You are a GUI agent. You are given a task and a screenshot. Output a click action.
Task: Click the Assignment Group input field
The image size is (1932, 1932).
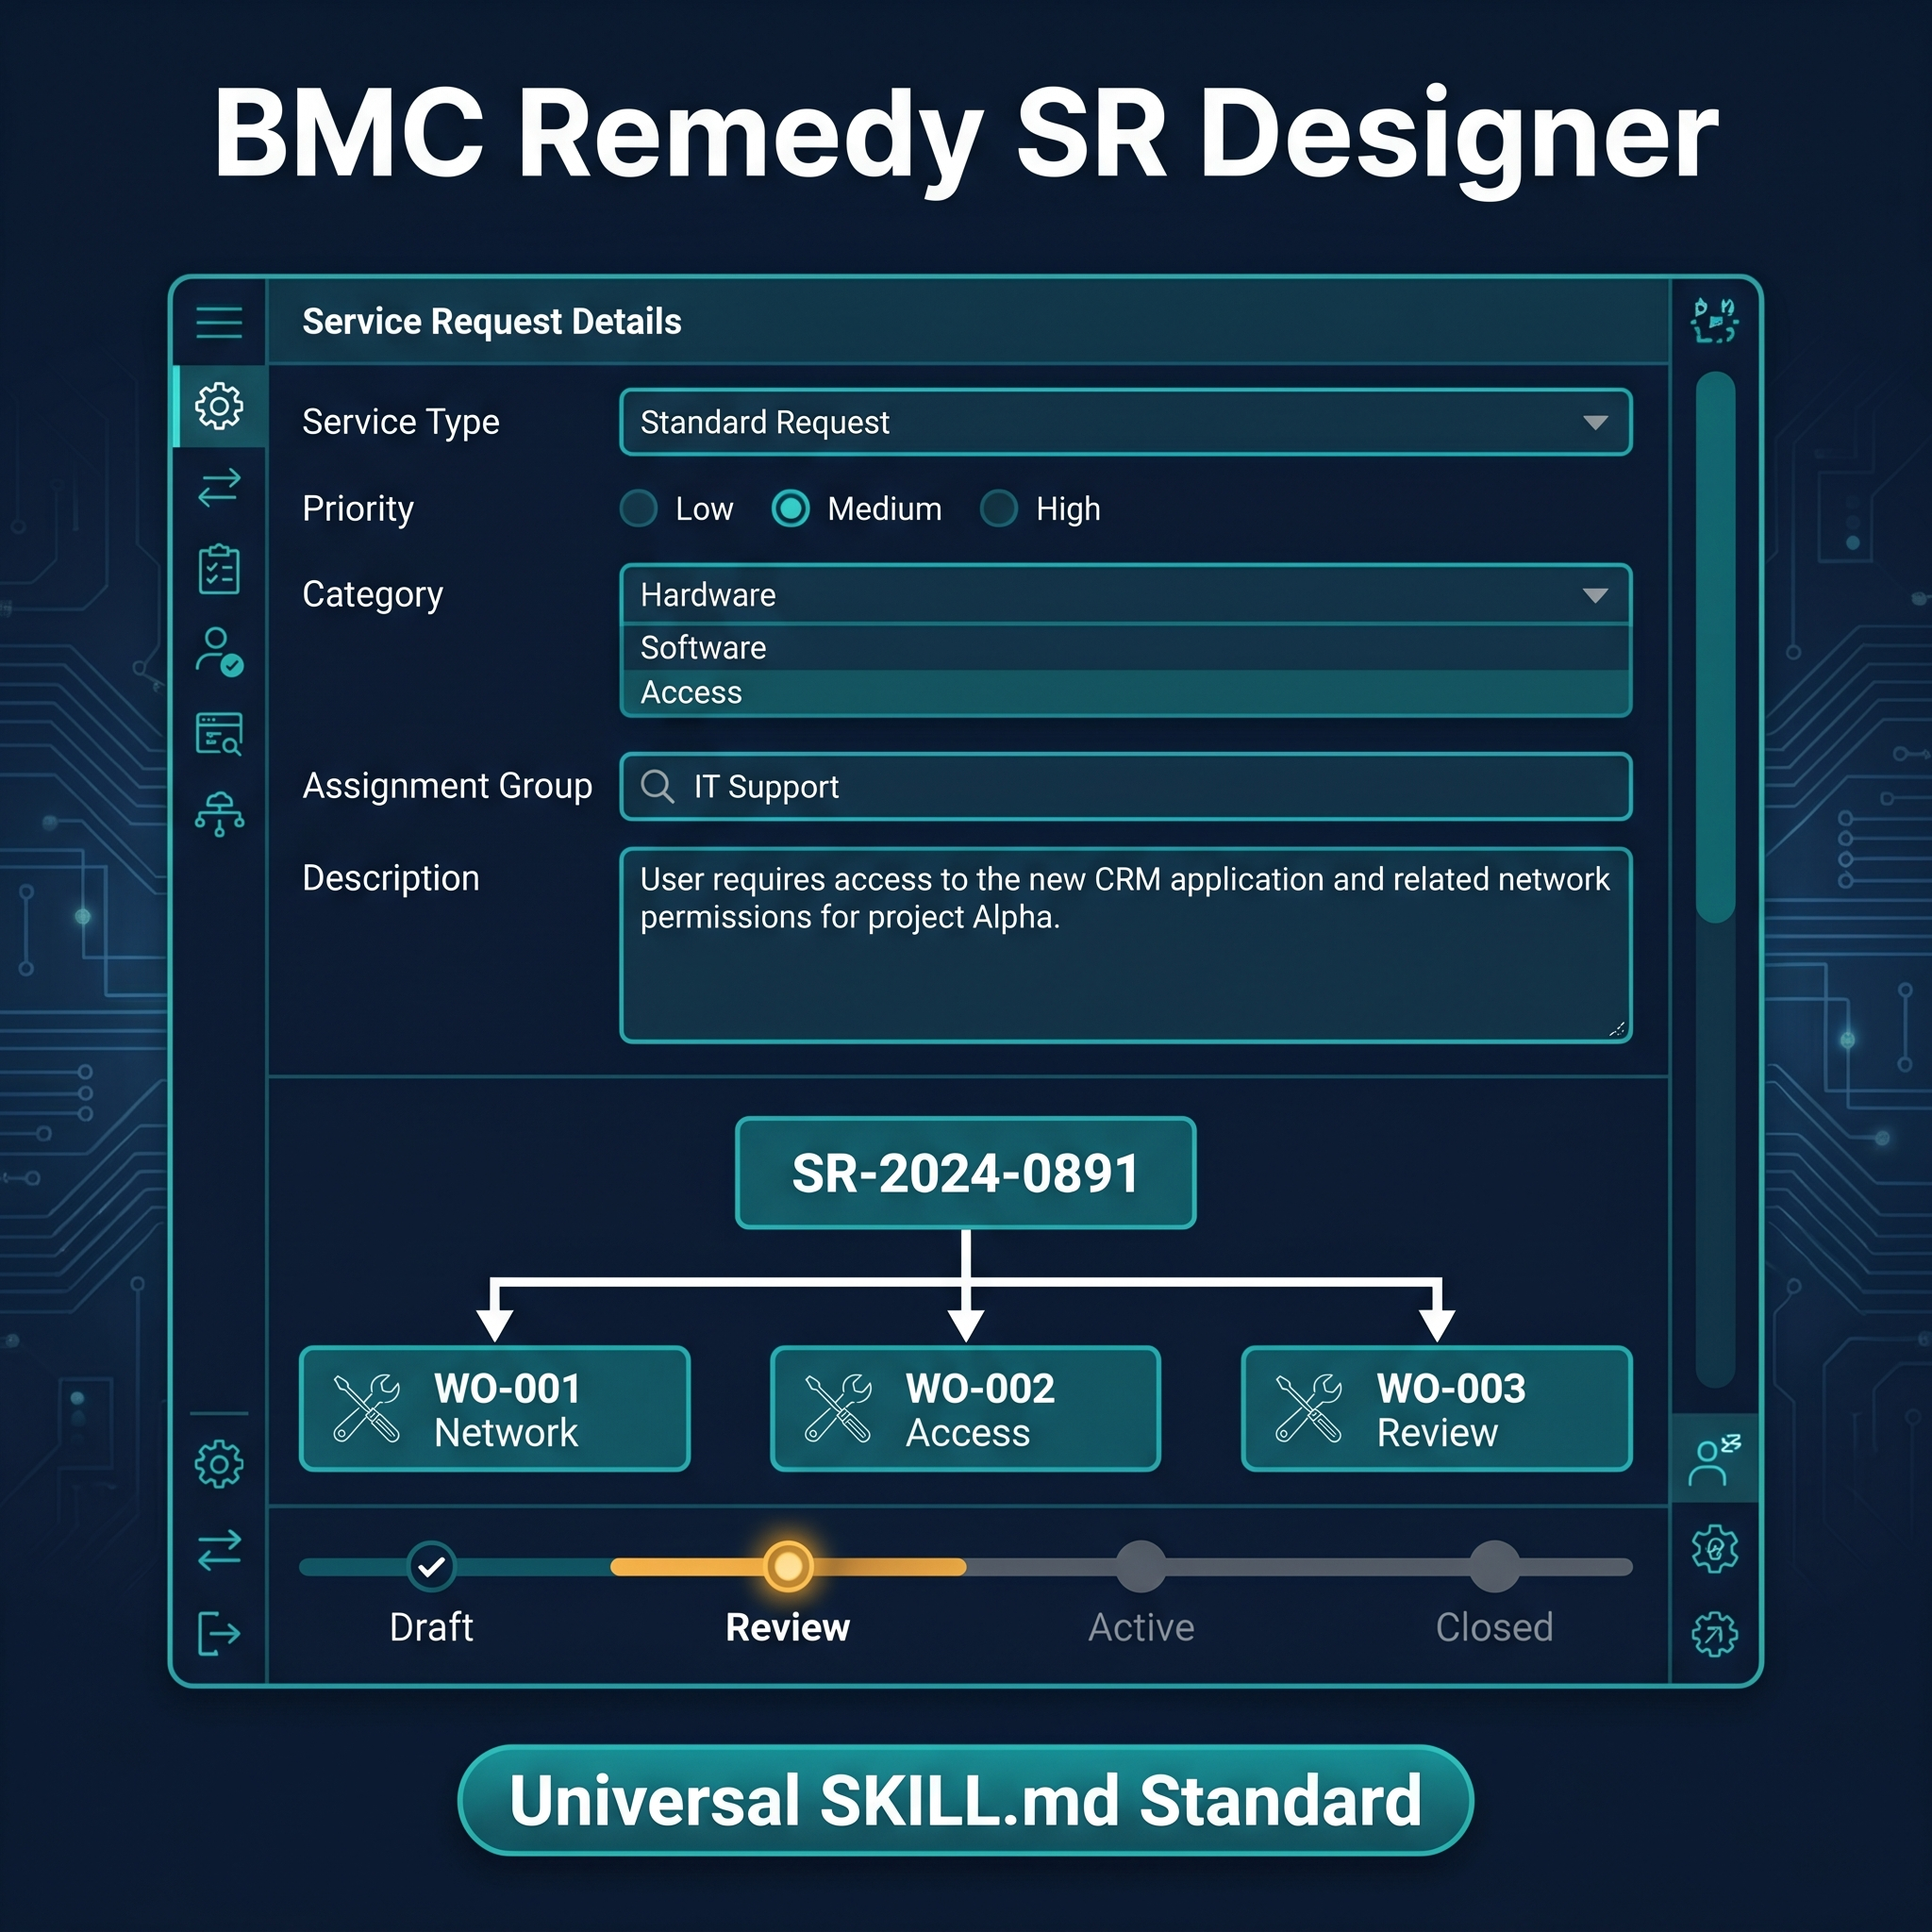tap(1125, 786)
